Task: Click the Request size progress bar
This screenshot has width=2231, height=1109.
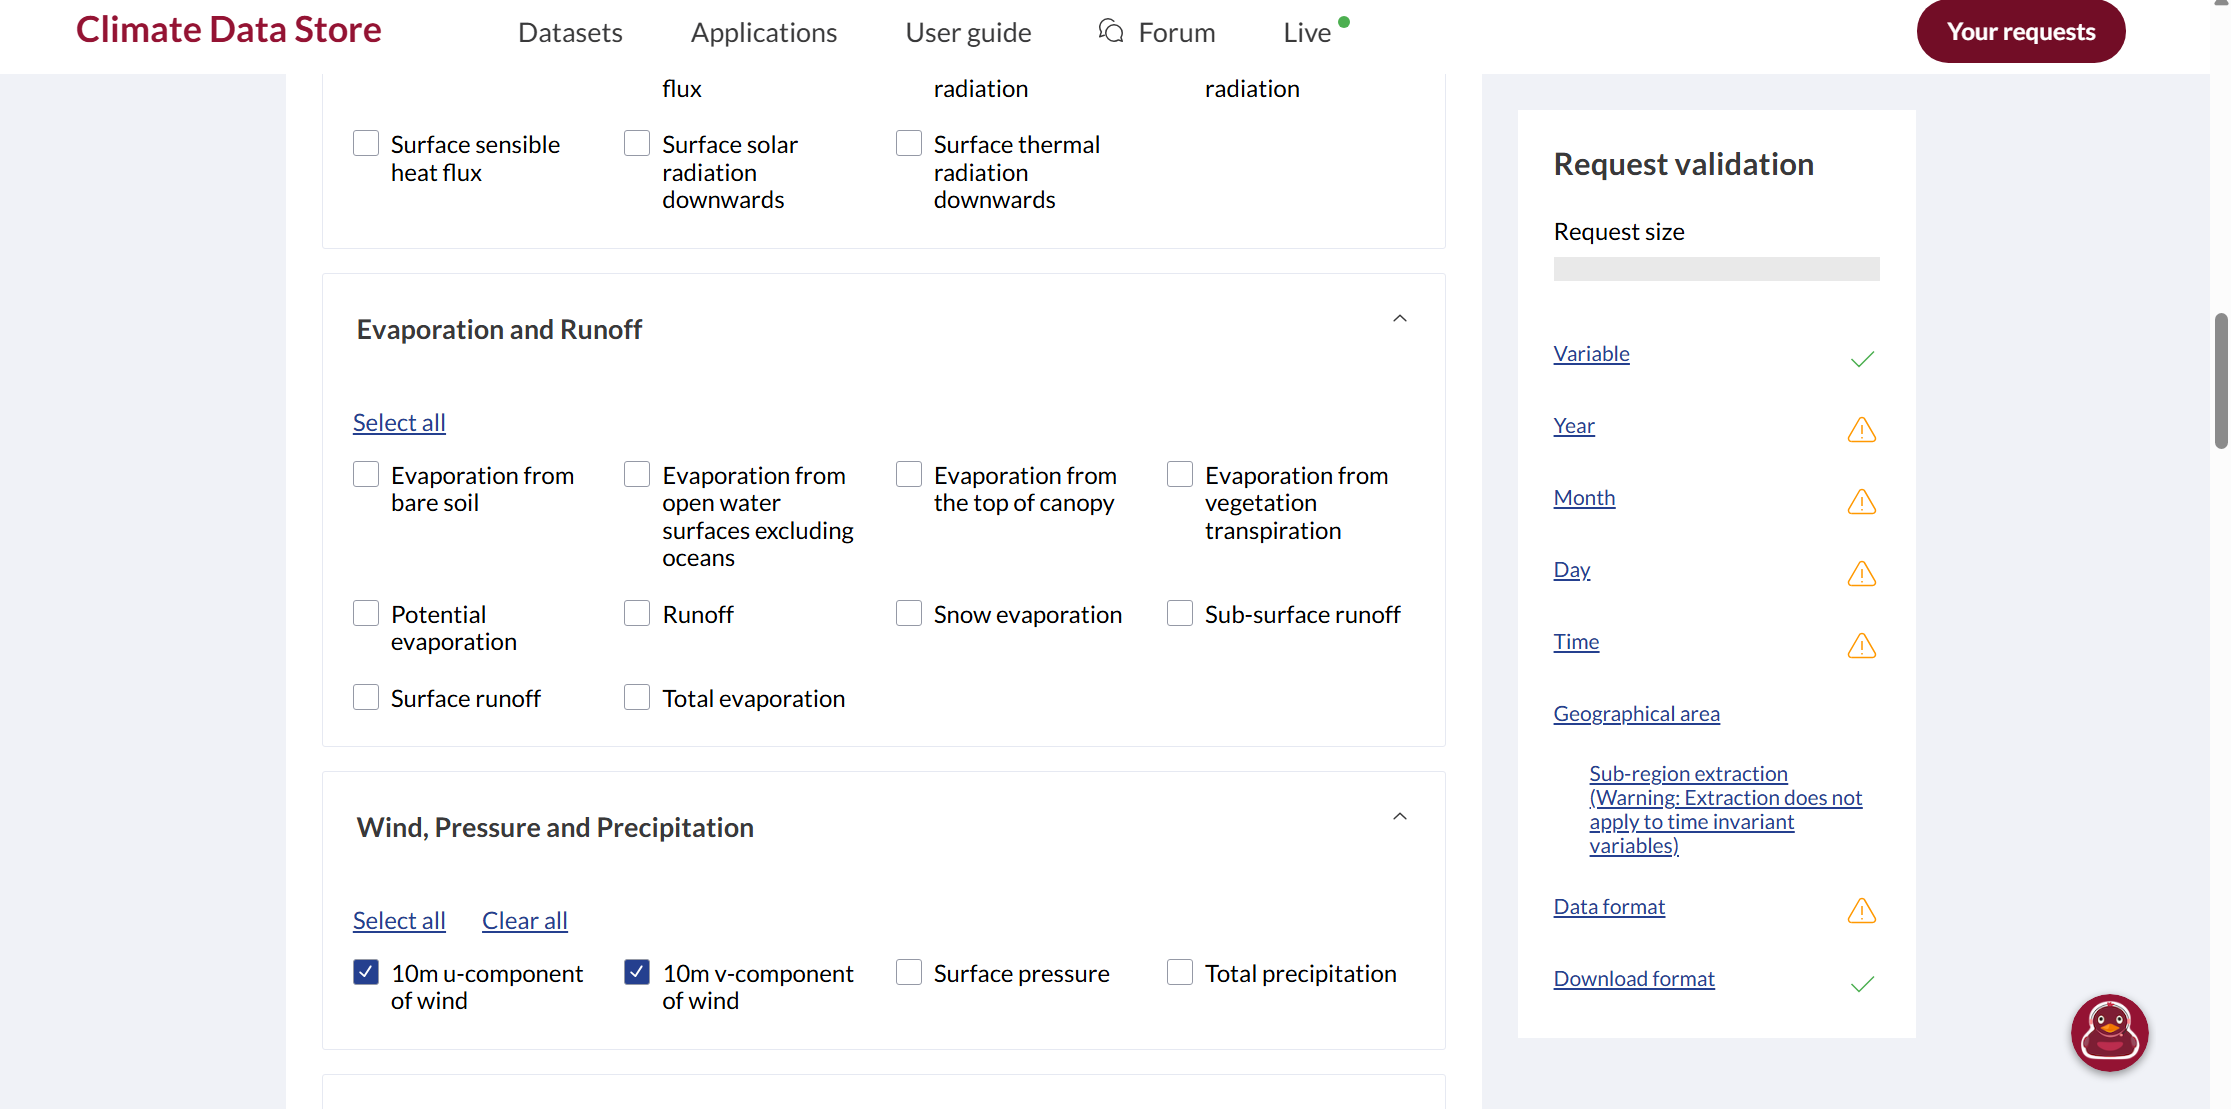Action: pos(1716,269)
